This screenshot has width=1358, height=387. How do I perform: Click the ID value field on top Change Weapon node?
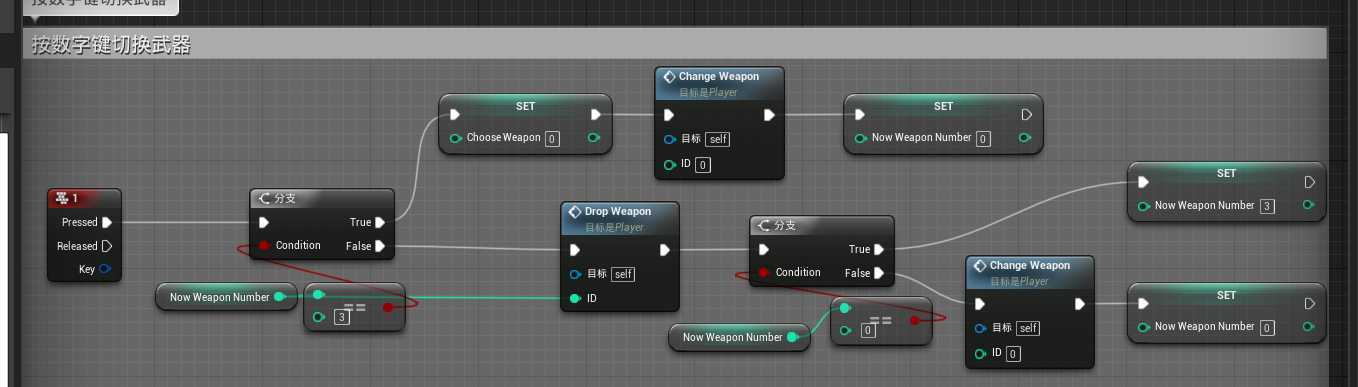coord(703,164)
